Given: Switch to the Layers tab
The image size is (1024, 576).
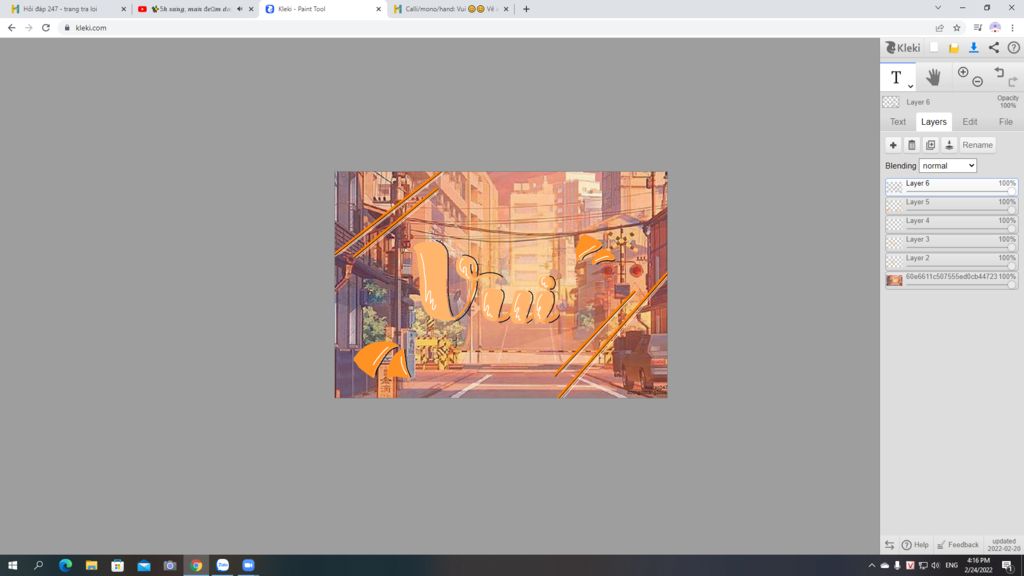Looking at the screenshot, I should (x=933, y=122).
